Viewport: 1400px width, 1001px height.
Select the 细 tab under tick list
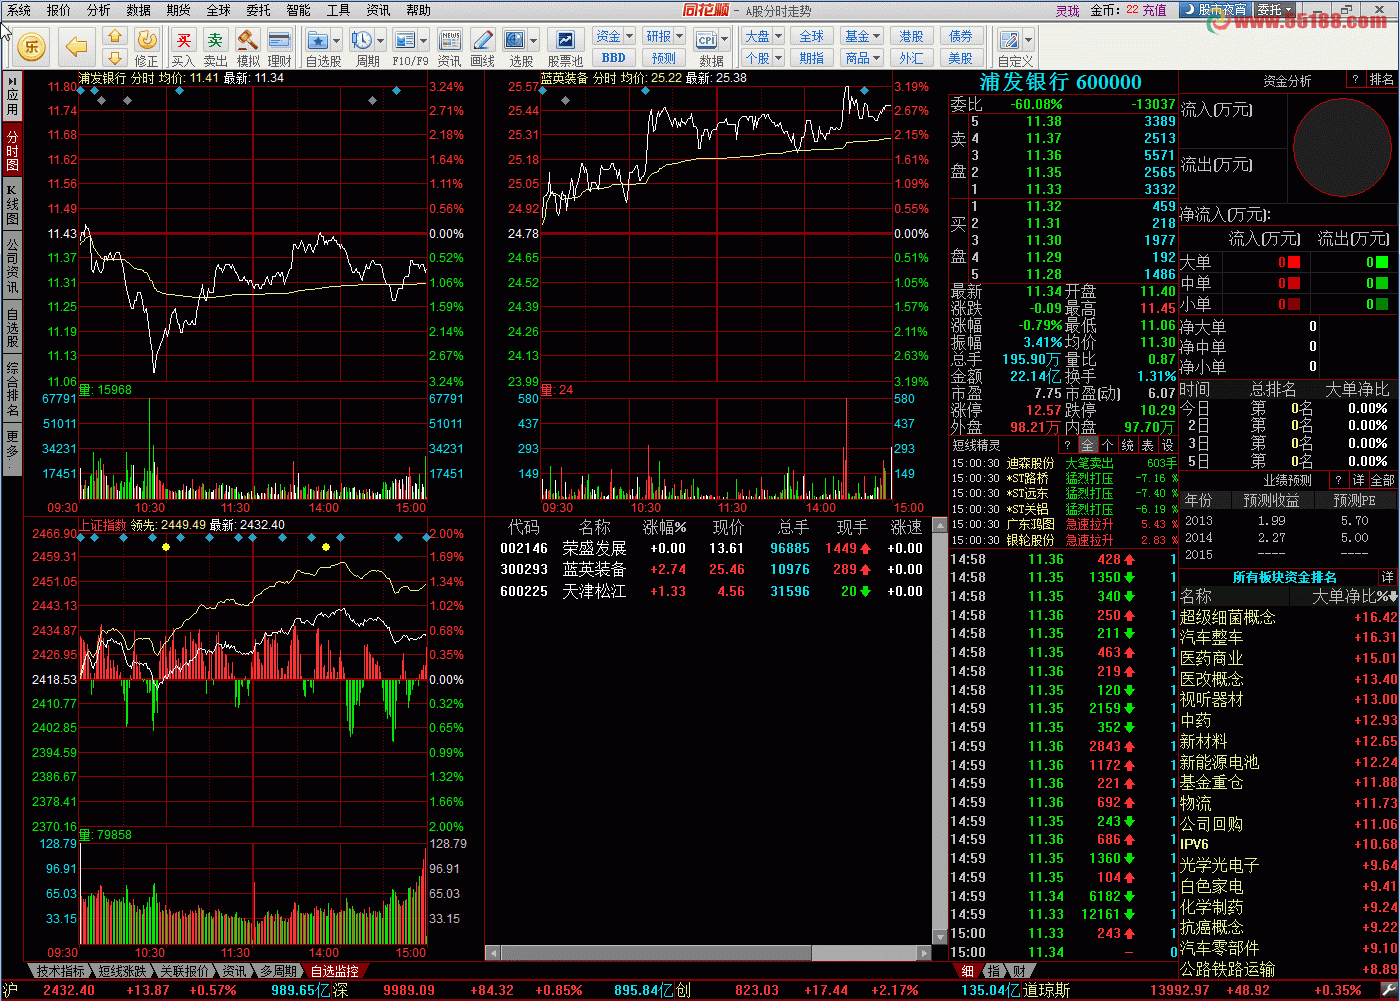point(968,971)
